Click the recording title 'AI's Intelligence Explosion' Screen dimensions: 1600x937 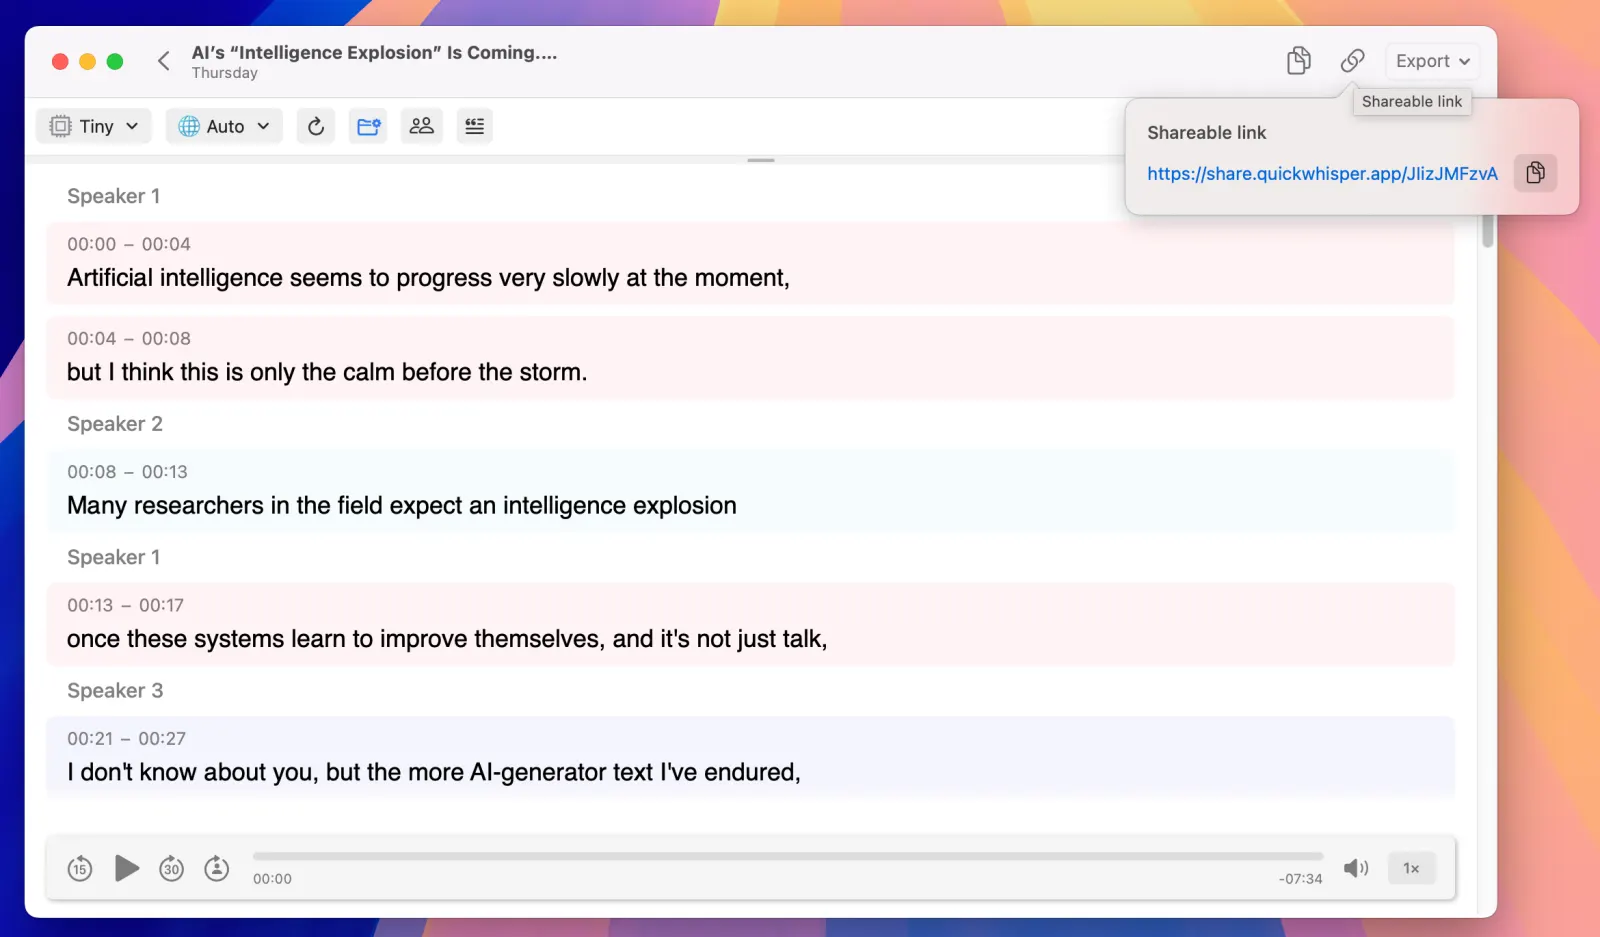[x=374, y=52]
